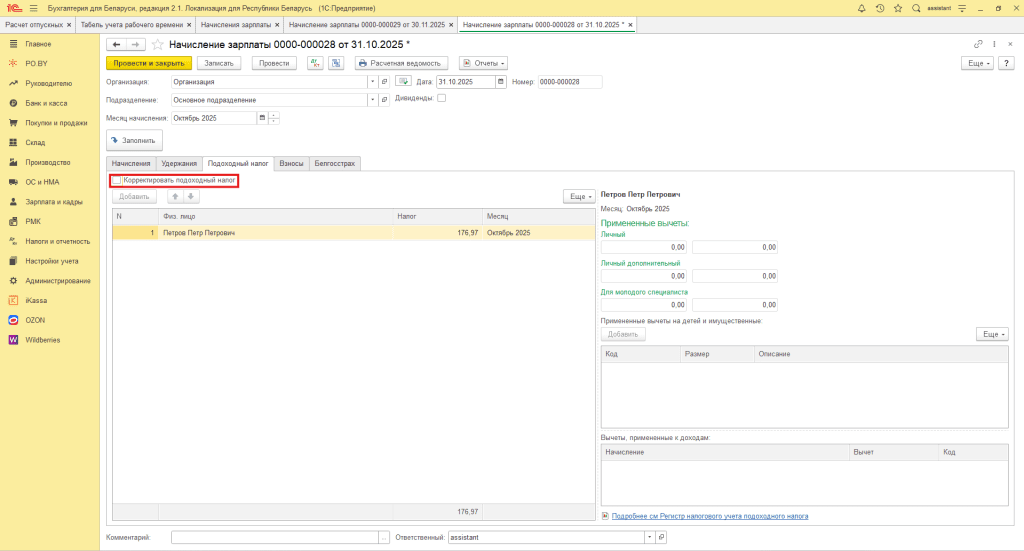Click the favorites star in title bar
Image resolution: width=1024 pixels, height=551 pixels.
point(898,8)
